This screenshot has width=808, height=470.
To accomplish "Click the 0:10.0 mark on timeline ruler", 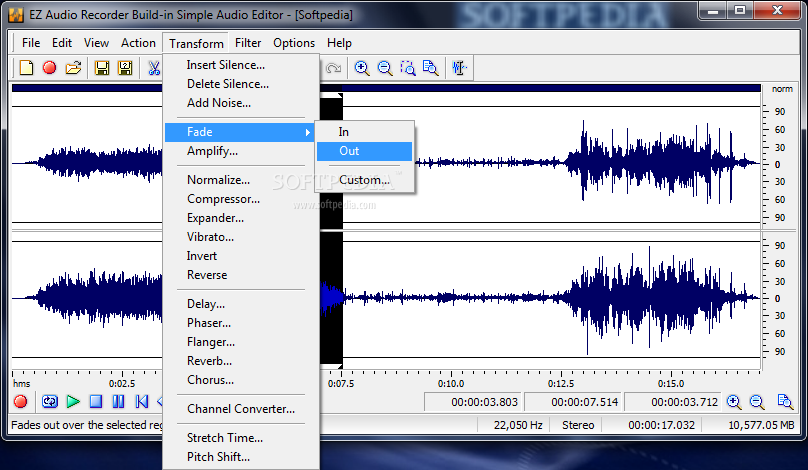I will pyautogui.click(x=451, y=383).
